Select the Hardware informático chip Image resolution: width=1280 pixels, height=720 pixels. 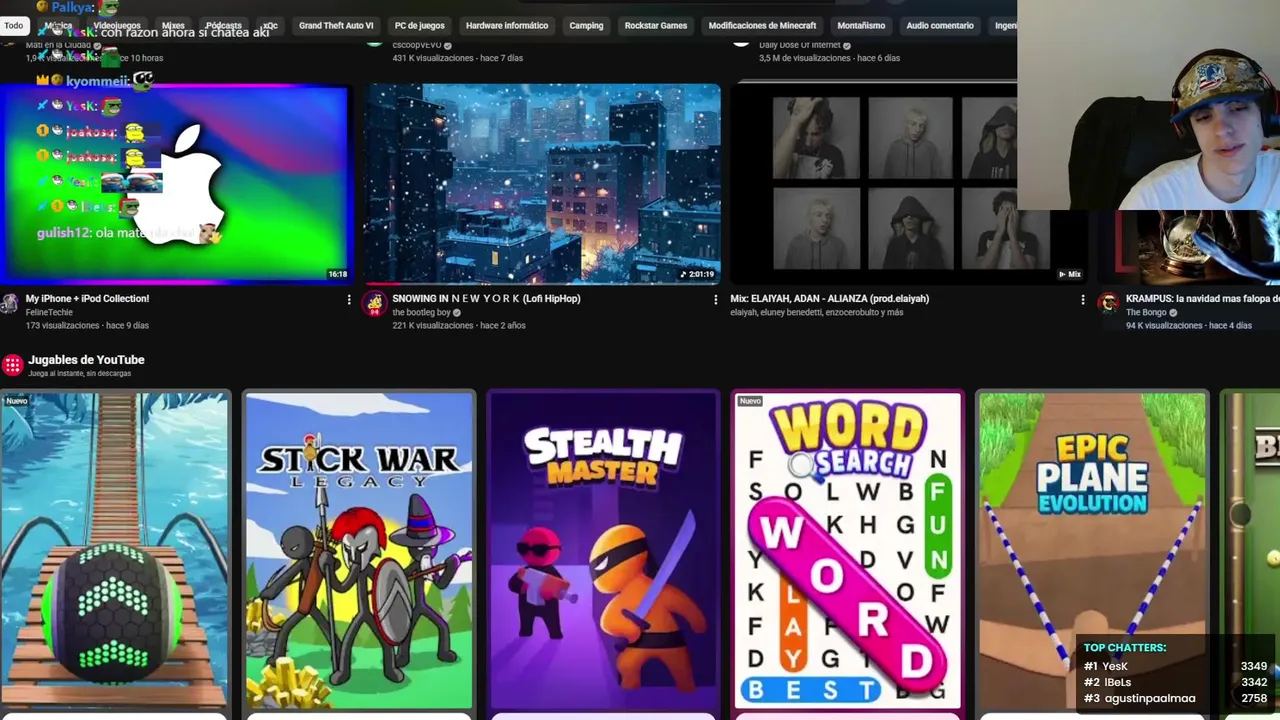pos(507,26)
